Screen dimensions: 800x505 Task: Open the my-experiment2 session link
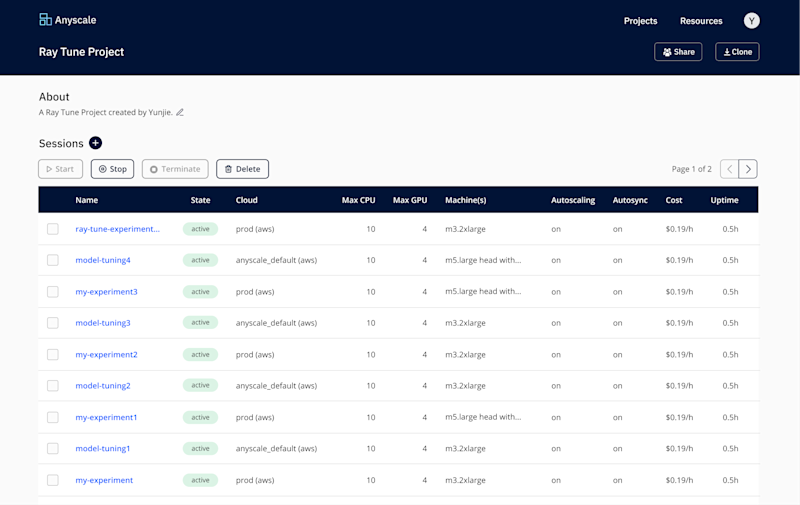pos(106,355)
